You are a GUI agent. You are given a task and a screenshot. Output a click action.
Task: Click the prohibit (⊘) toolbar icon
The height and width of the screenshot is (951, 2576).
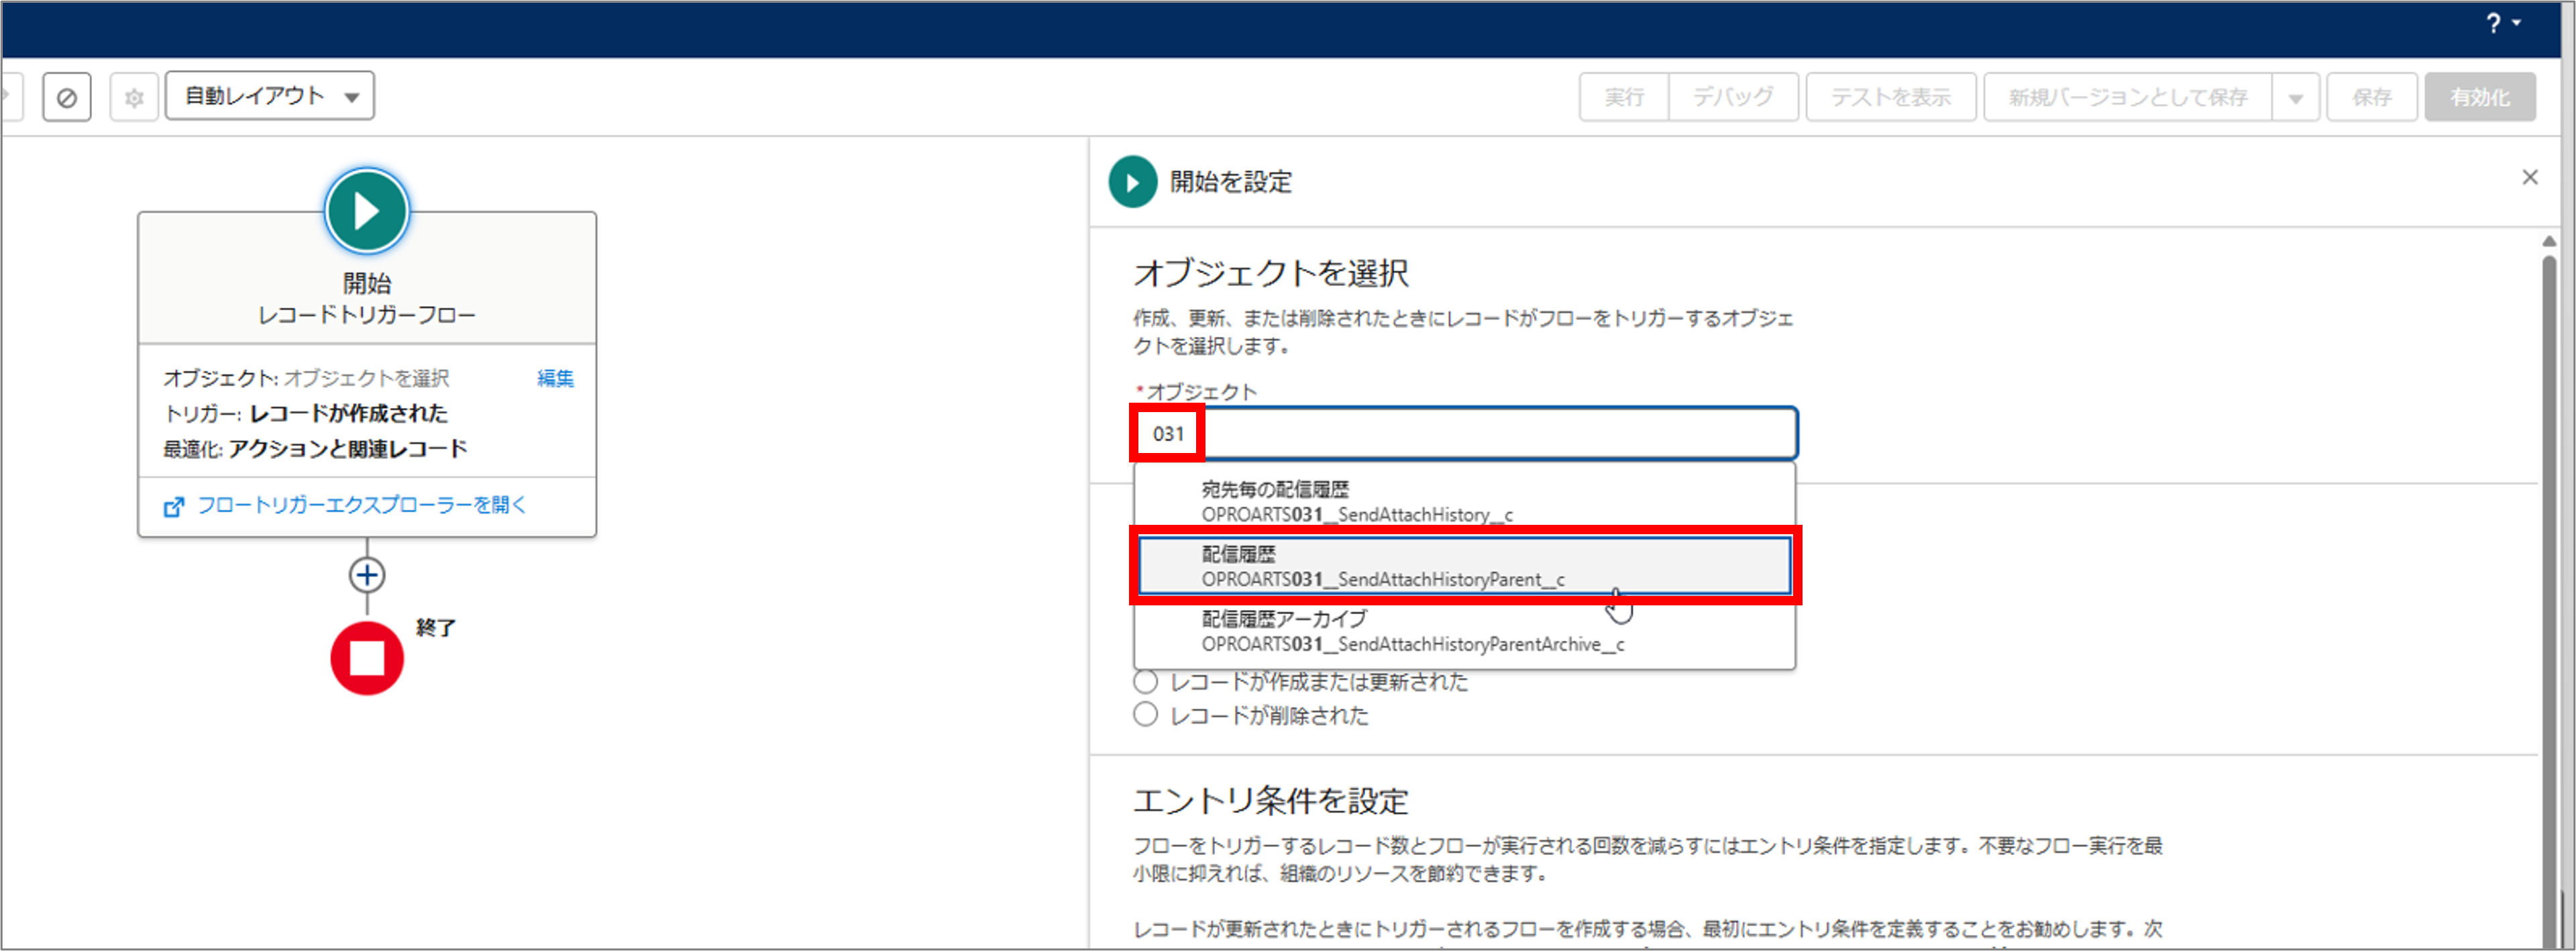point(66,96)
